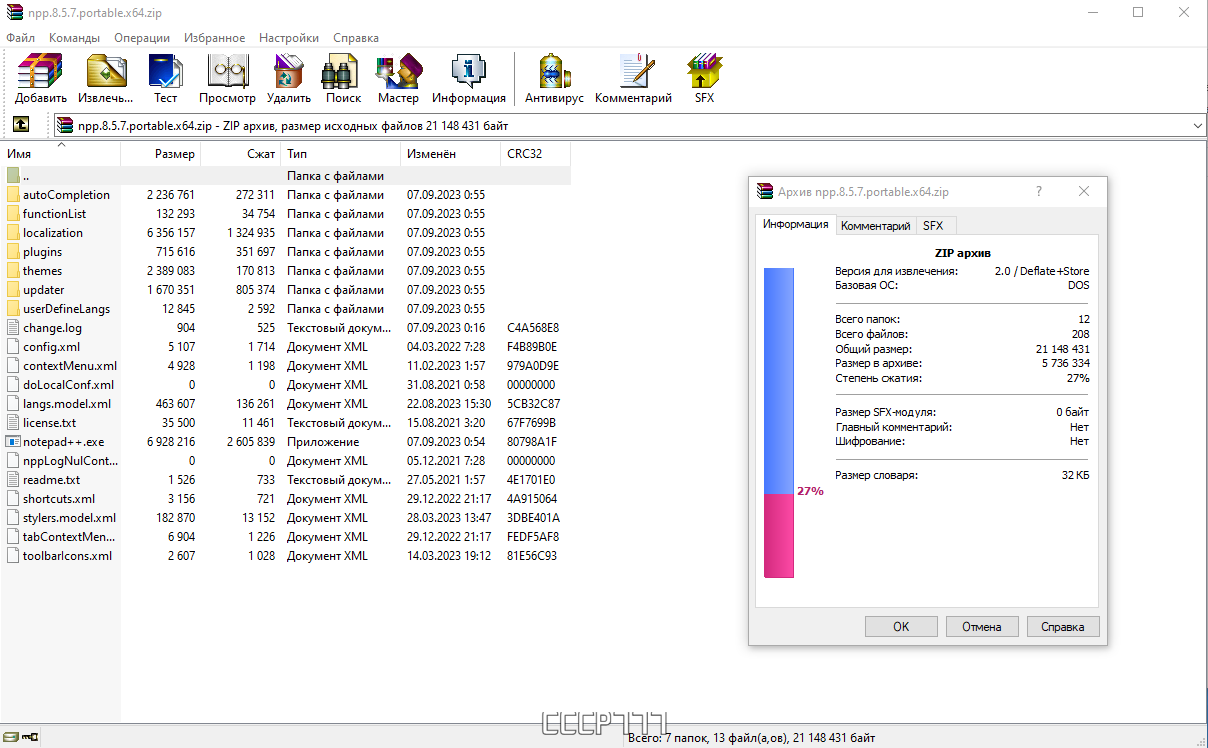Click the Извлечь (Extract) toolbar icon
1208x748 pixels.
click(105, 79)
